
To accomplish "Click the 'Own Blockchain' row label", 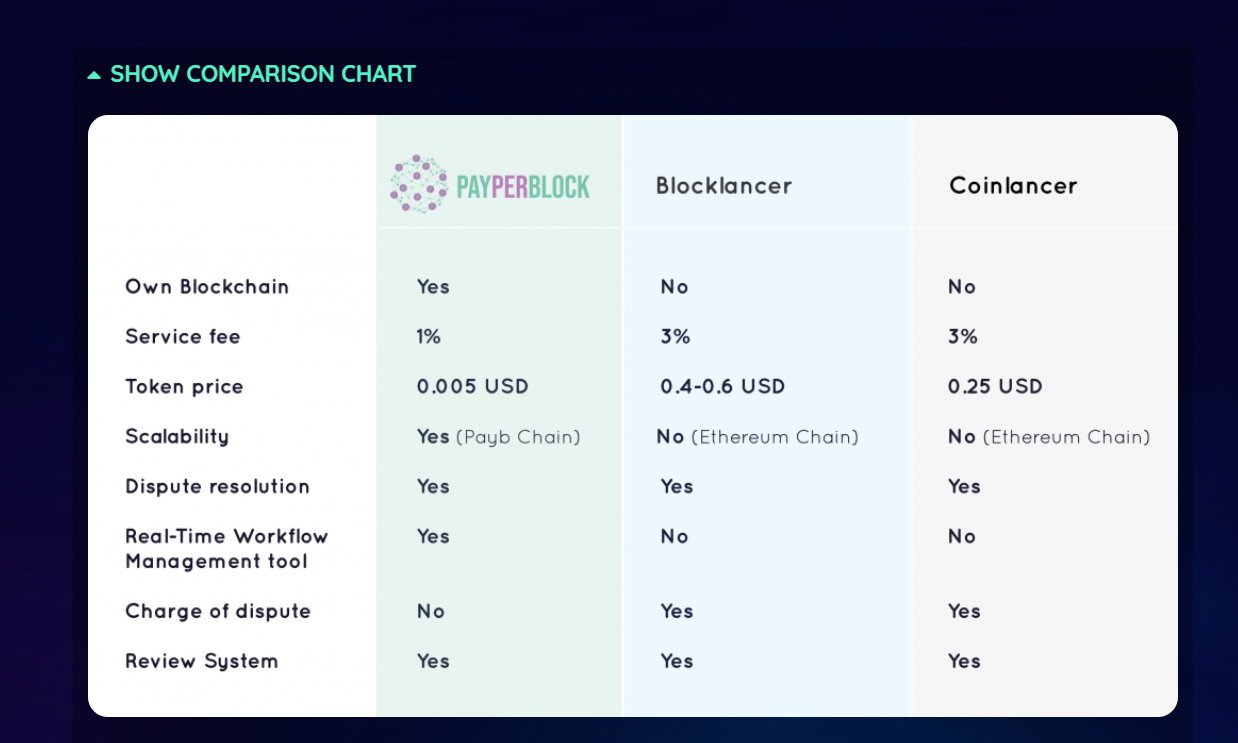I will point(207,287).
